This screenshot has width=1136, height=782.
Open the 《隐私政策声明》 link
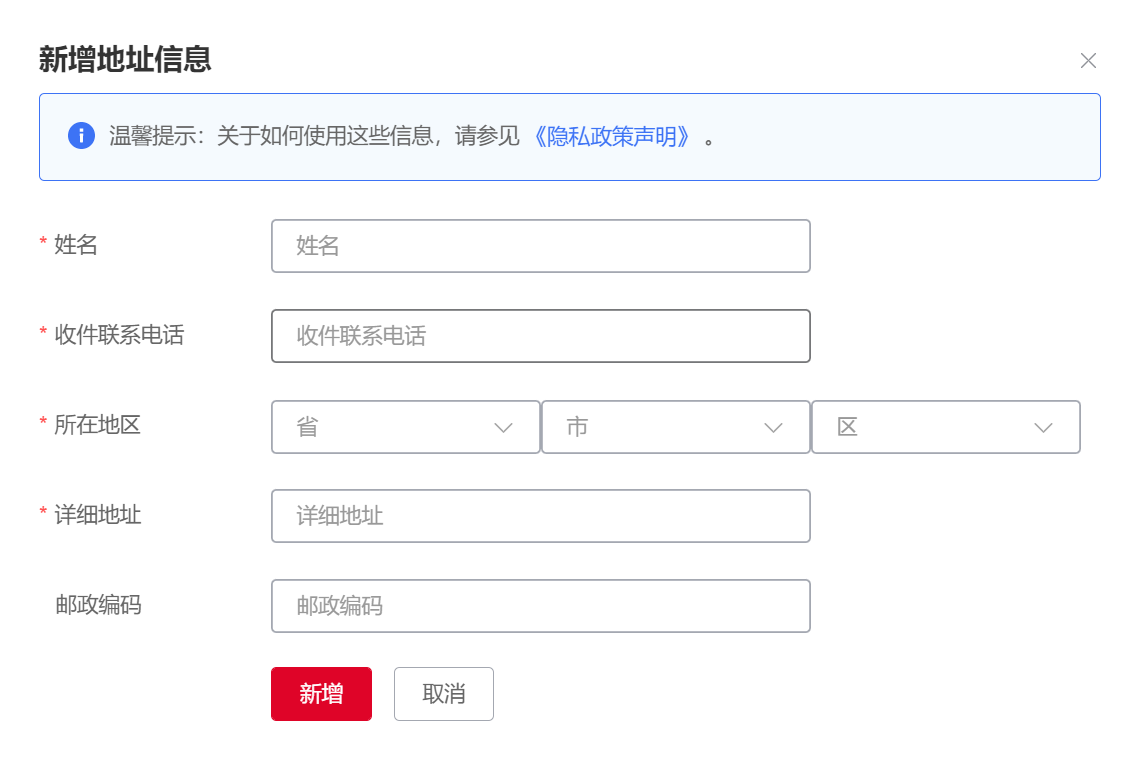click(612, 137)
